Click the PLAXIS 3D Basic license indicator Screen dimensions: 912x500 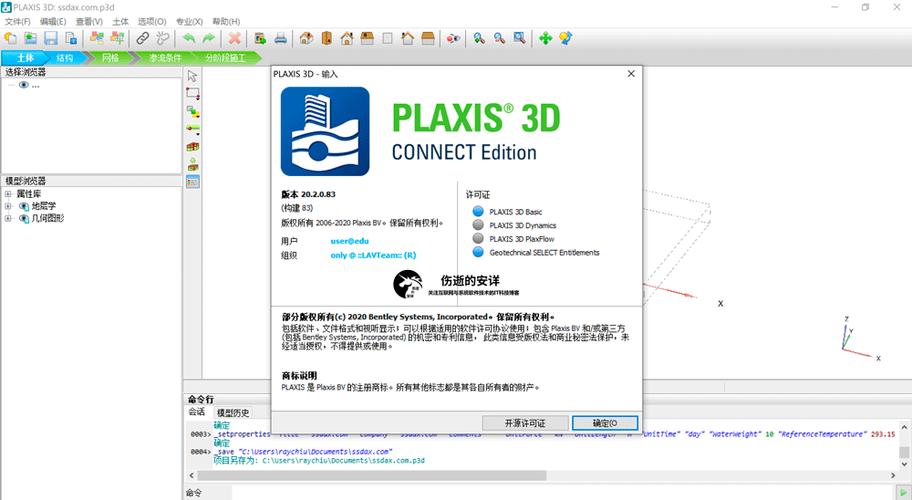478,211
